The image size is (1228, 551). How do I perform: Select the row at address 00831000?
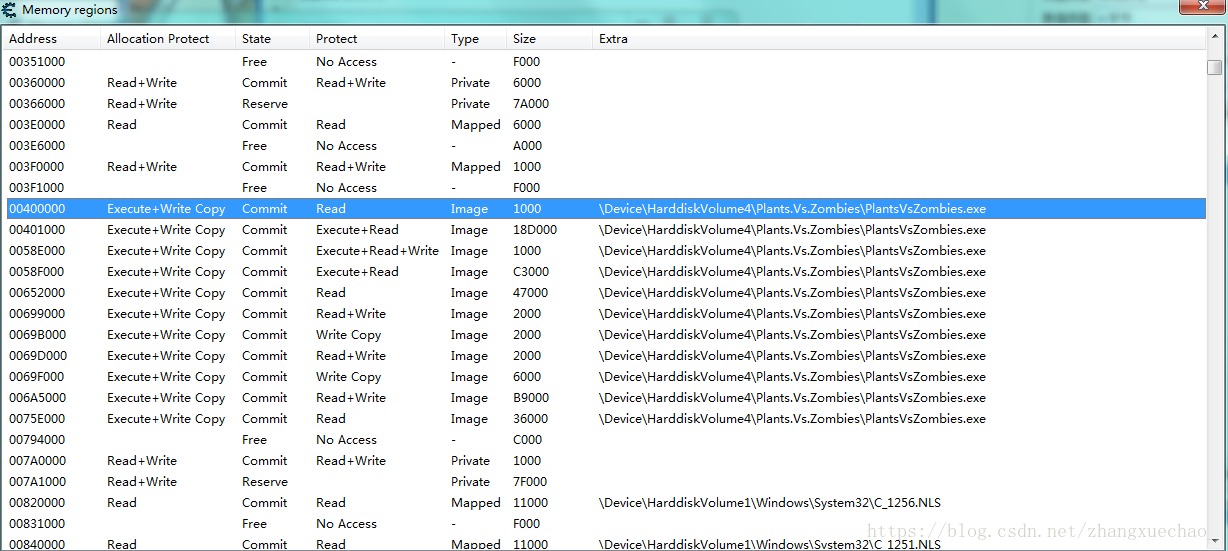click(604, 524)
